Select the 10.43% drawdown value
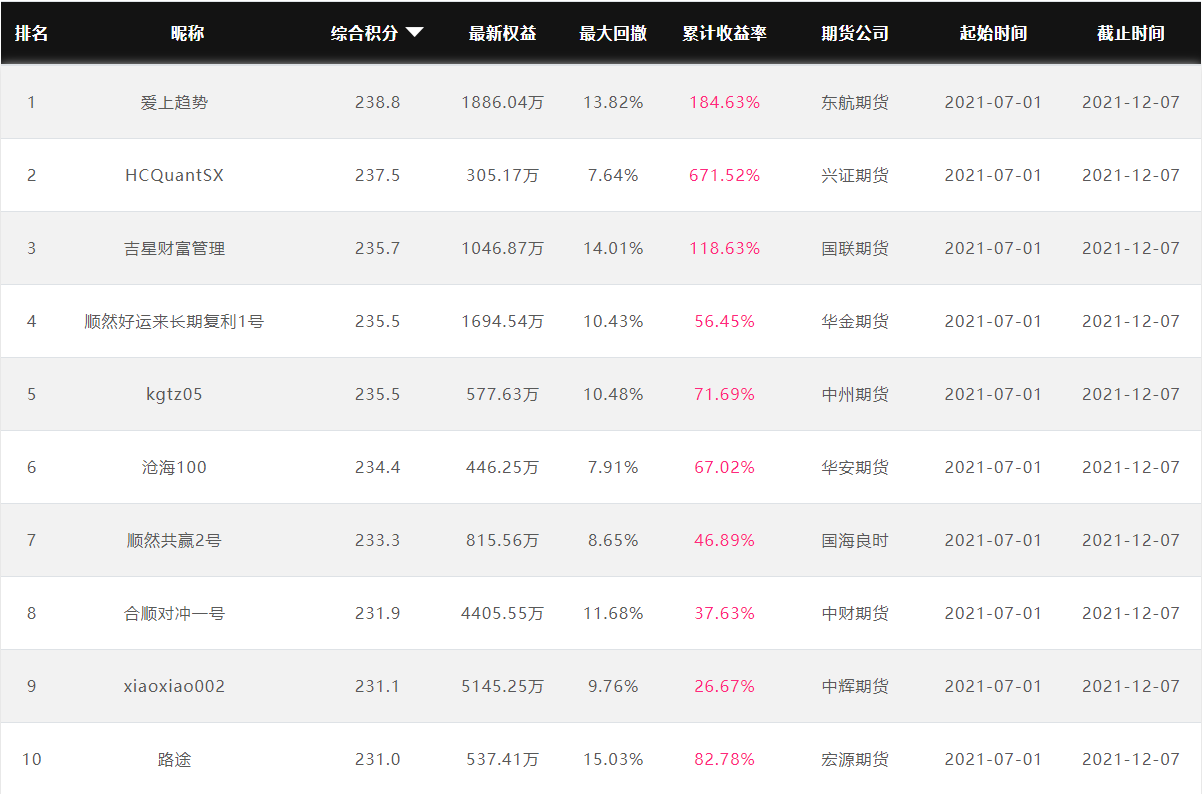This screenshot has width=1202, height=794. 613,321
